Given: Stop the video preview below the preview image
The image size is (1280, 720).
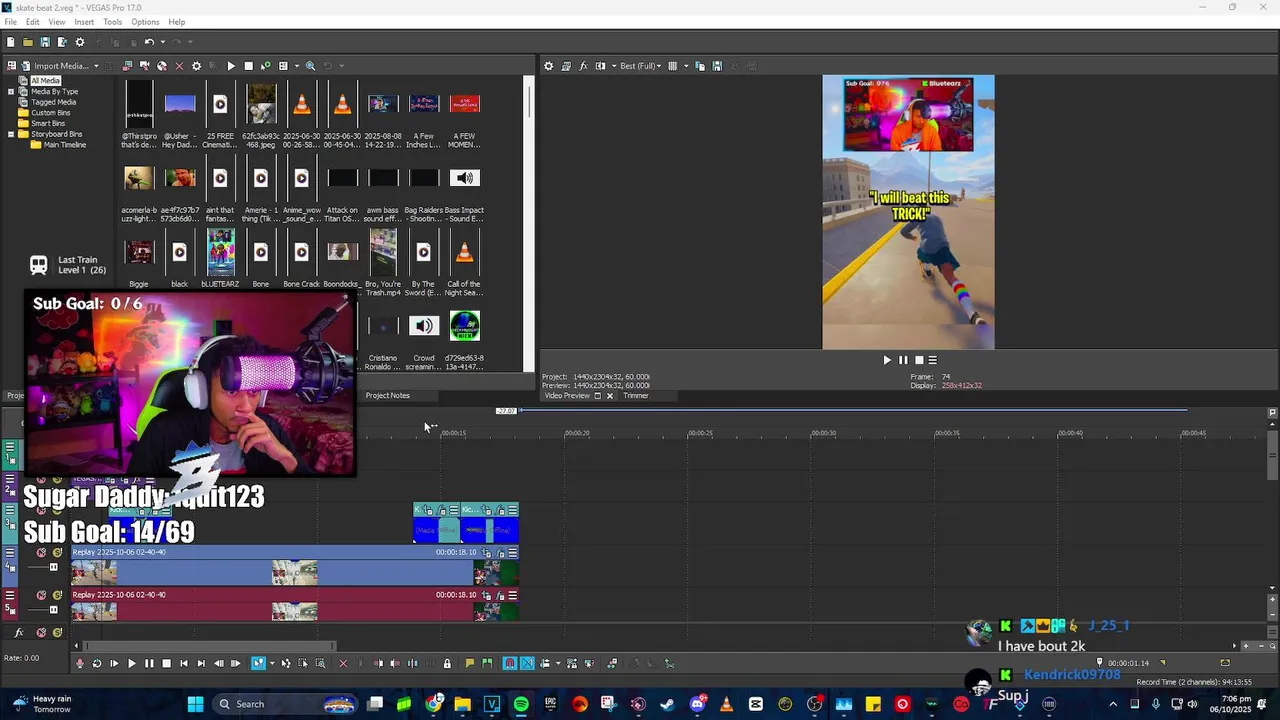Looking at the screenshot, I should (919, 360).
